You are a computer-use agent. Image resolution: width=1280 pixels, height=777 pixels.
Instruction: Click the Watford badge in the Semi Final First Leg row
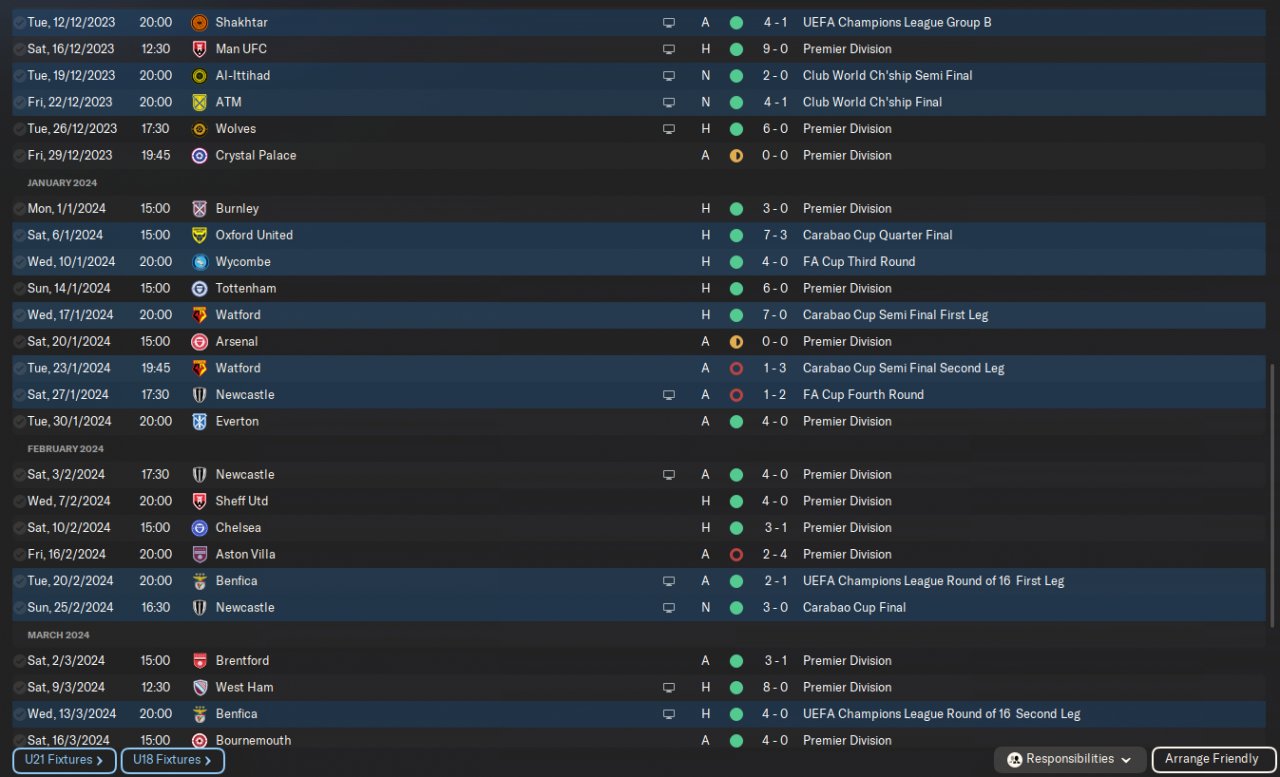coord(199,315)
